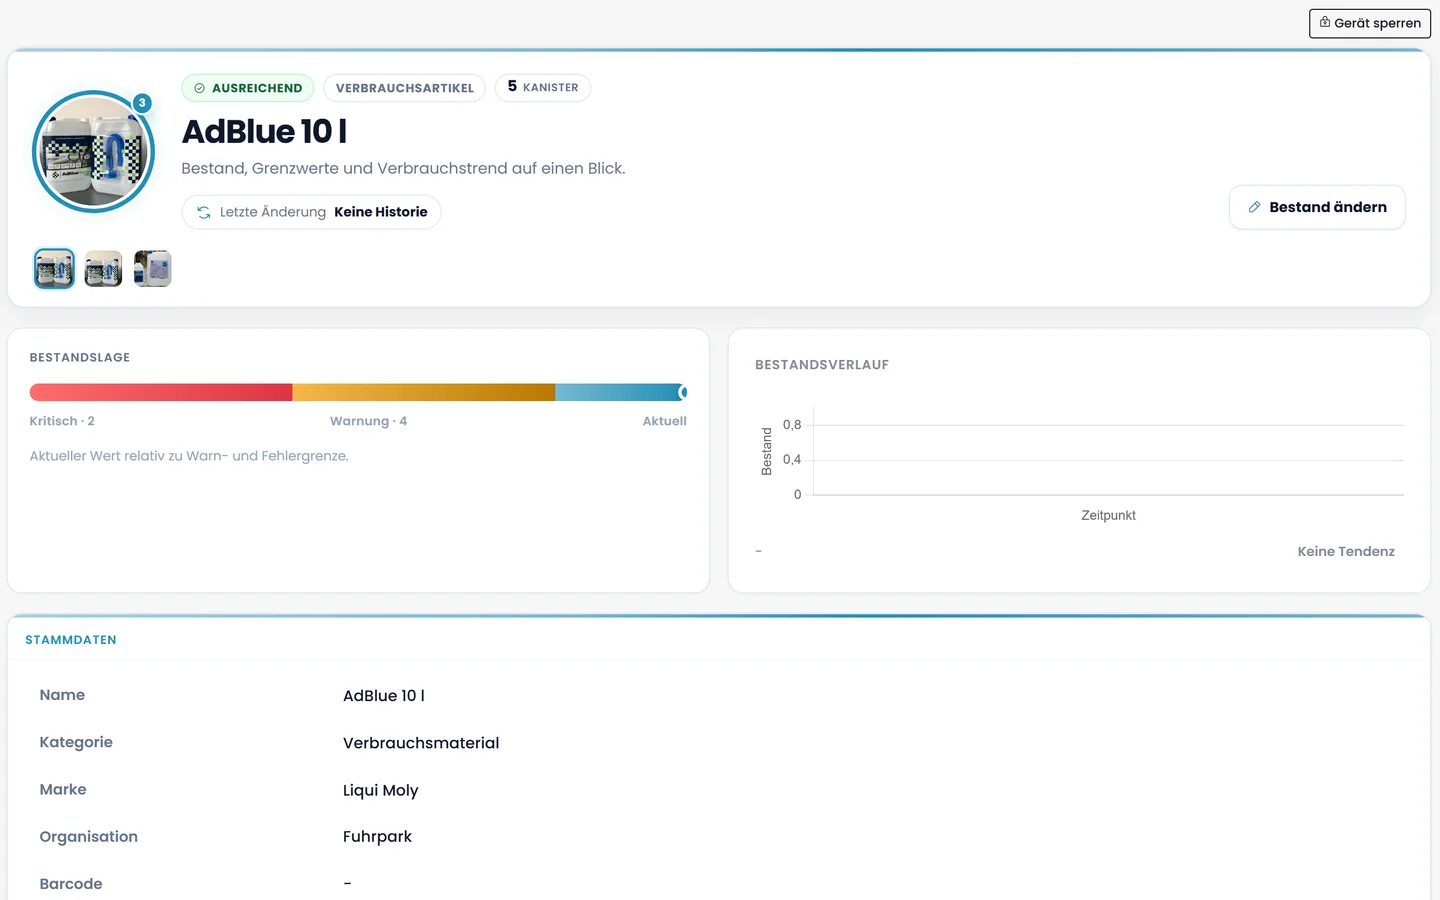The height and width of the screenshot is (900, 1440).
Task: Click the red Kritisch segment of the stock bar
Action: (x=161, y=392)
